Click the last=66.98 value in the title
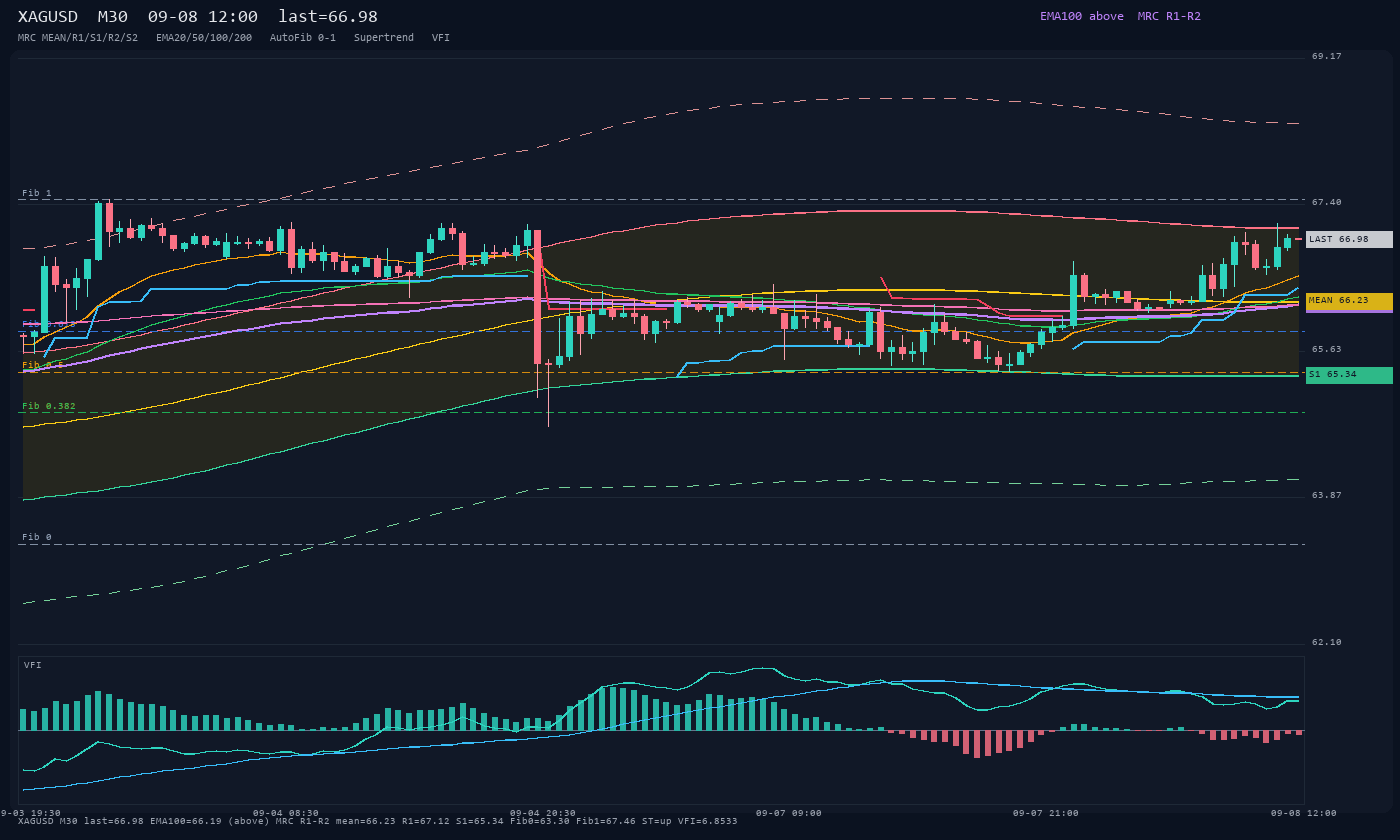1400x840 pixels. point(328,17)
